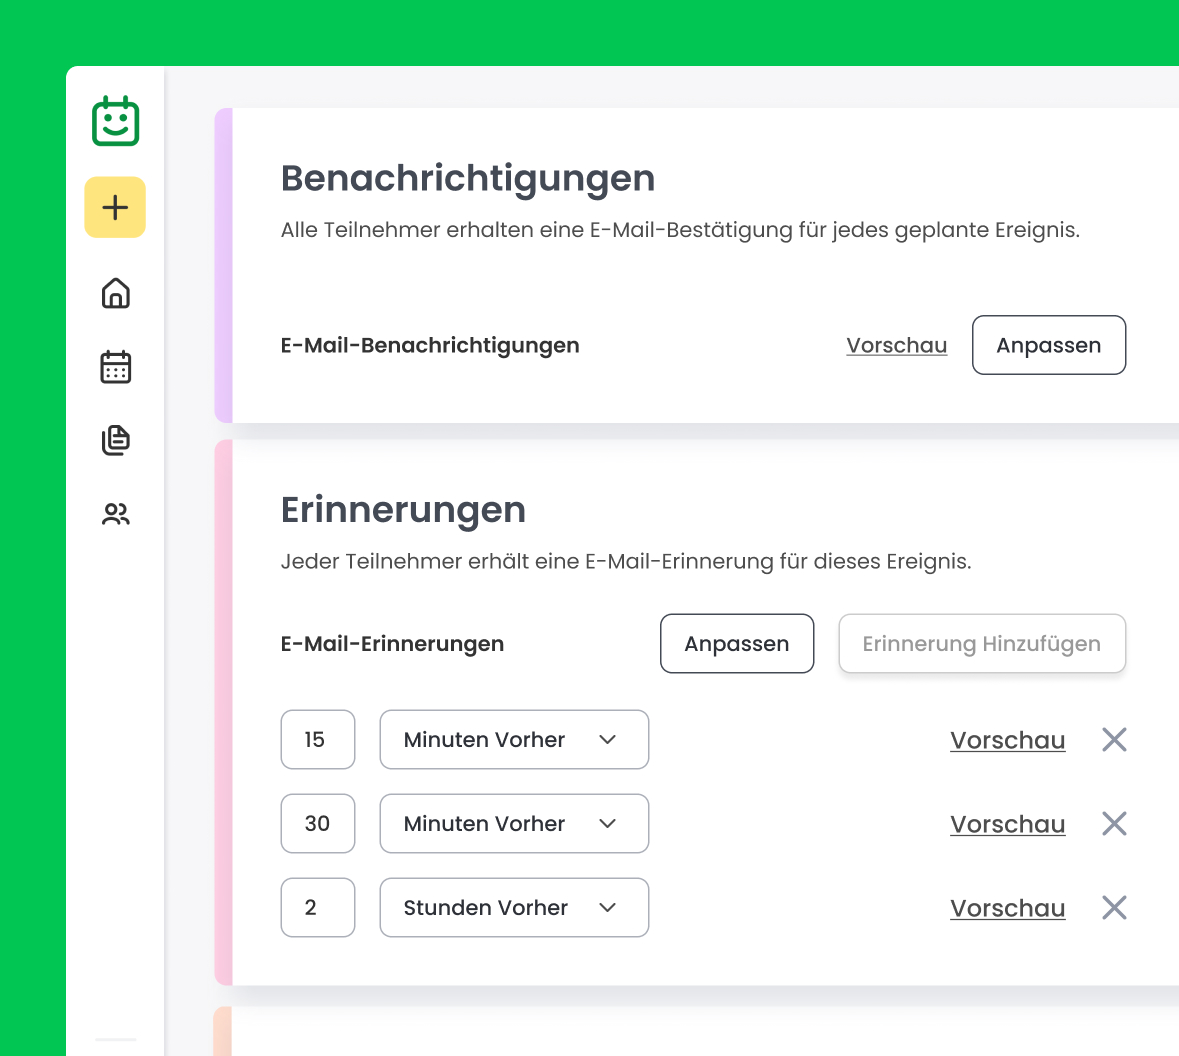The width and height of the screenshot is (1179, 1056).
Task: Delete the 30 minutes reminder
Action: tap(1114, 824)
